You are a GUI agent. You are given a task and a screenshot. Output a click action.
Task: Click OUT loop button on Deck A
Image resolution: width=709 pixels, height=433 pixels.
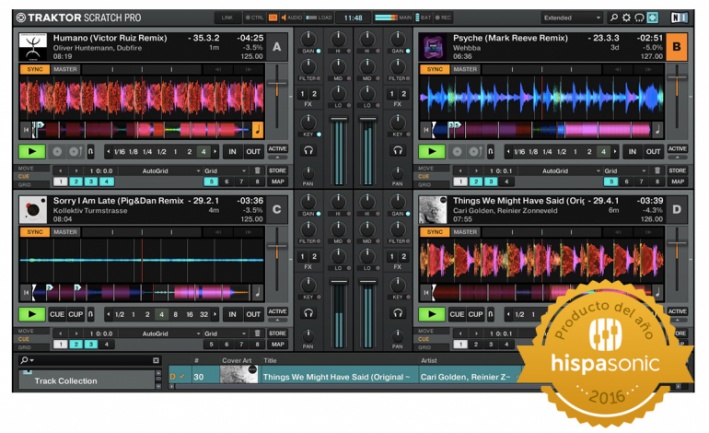pos(253,151)
